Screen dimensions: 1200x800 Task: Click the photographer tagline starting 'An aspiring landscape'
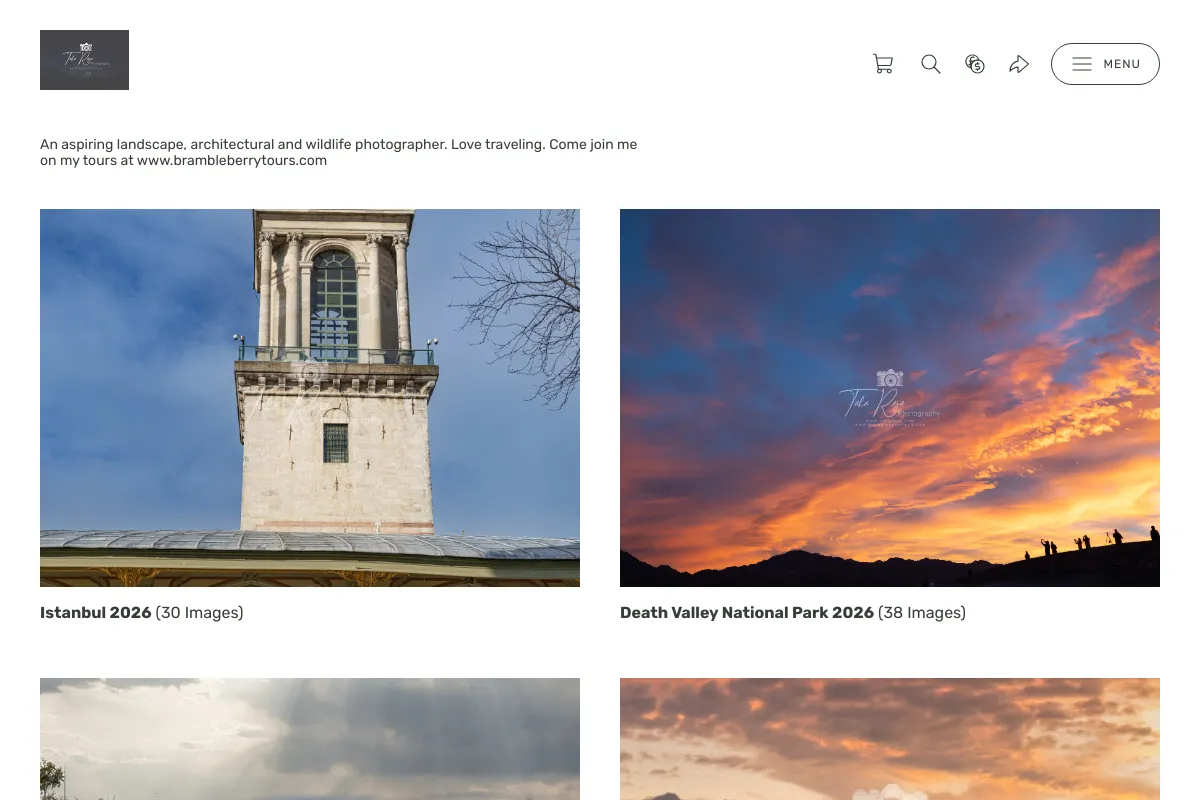click(x=338, y=152)
